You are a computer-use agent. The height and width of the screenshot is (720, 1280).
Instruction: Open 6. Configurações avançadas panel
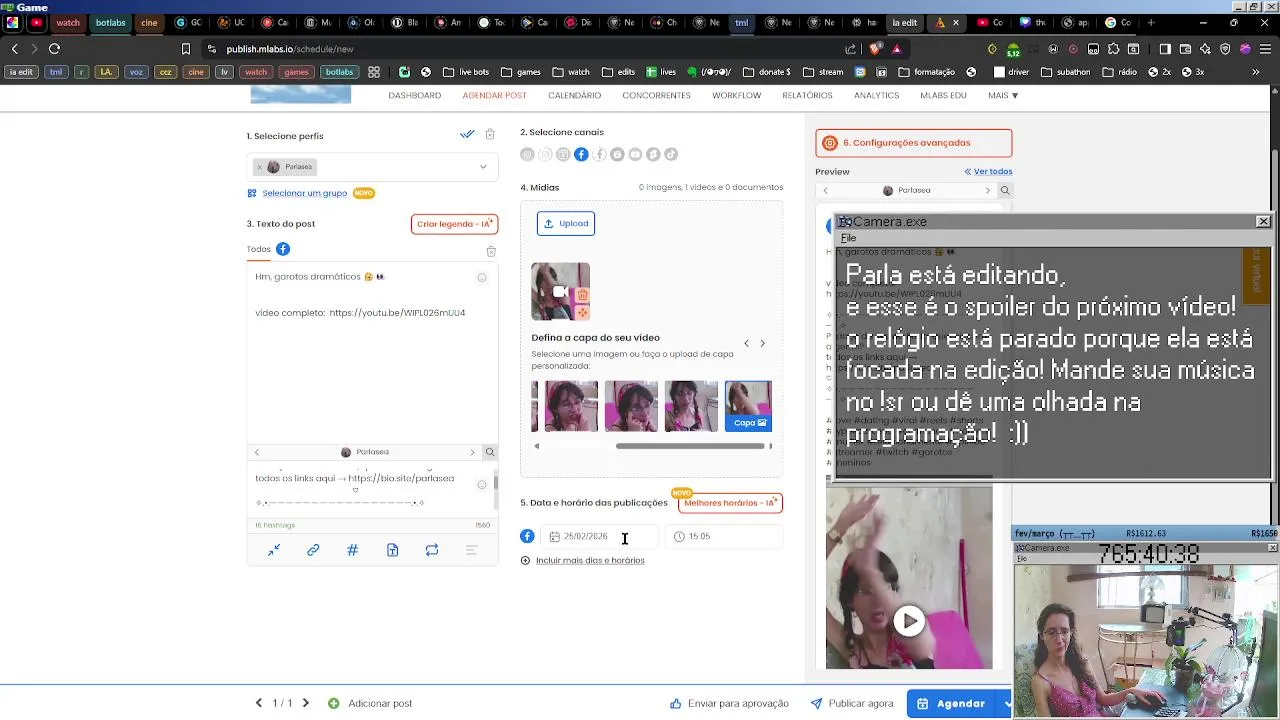[914, 143]
